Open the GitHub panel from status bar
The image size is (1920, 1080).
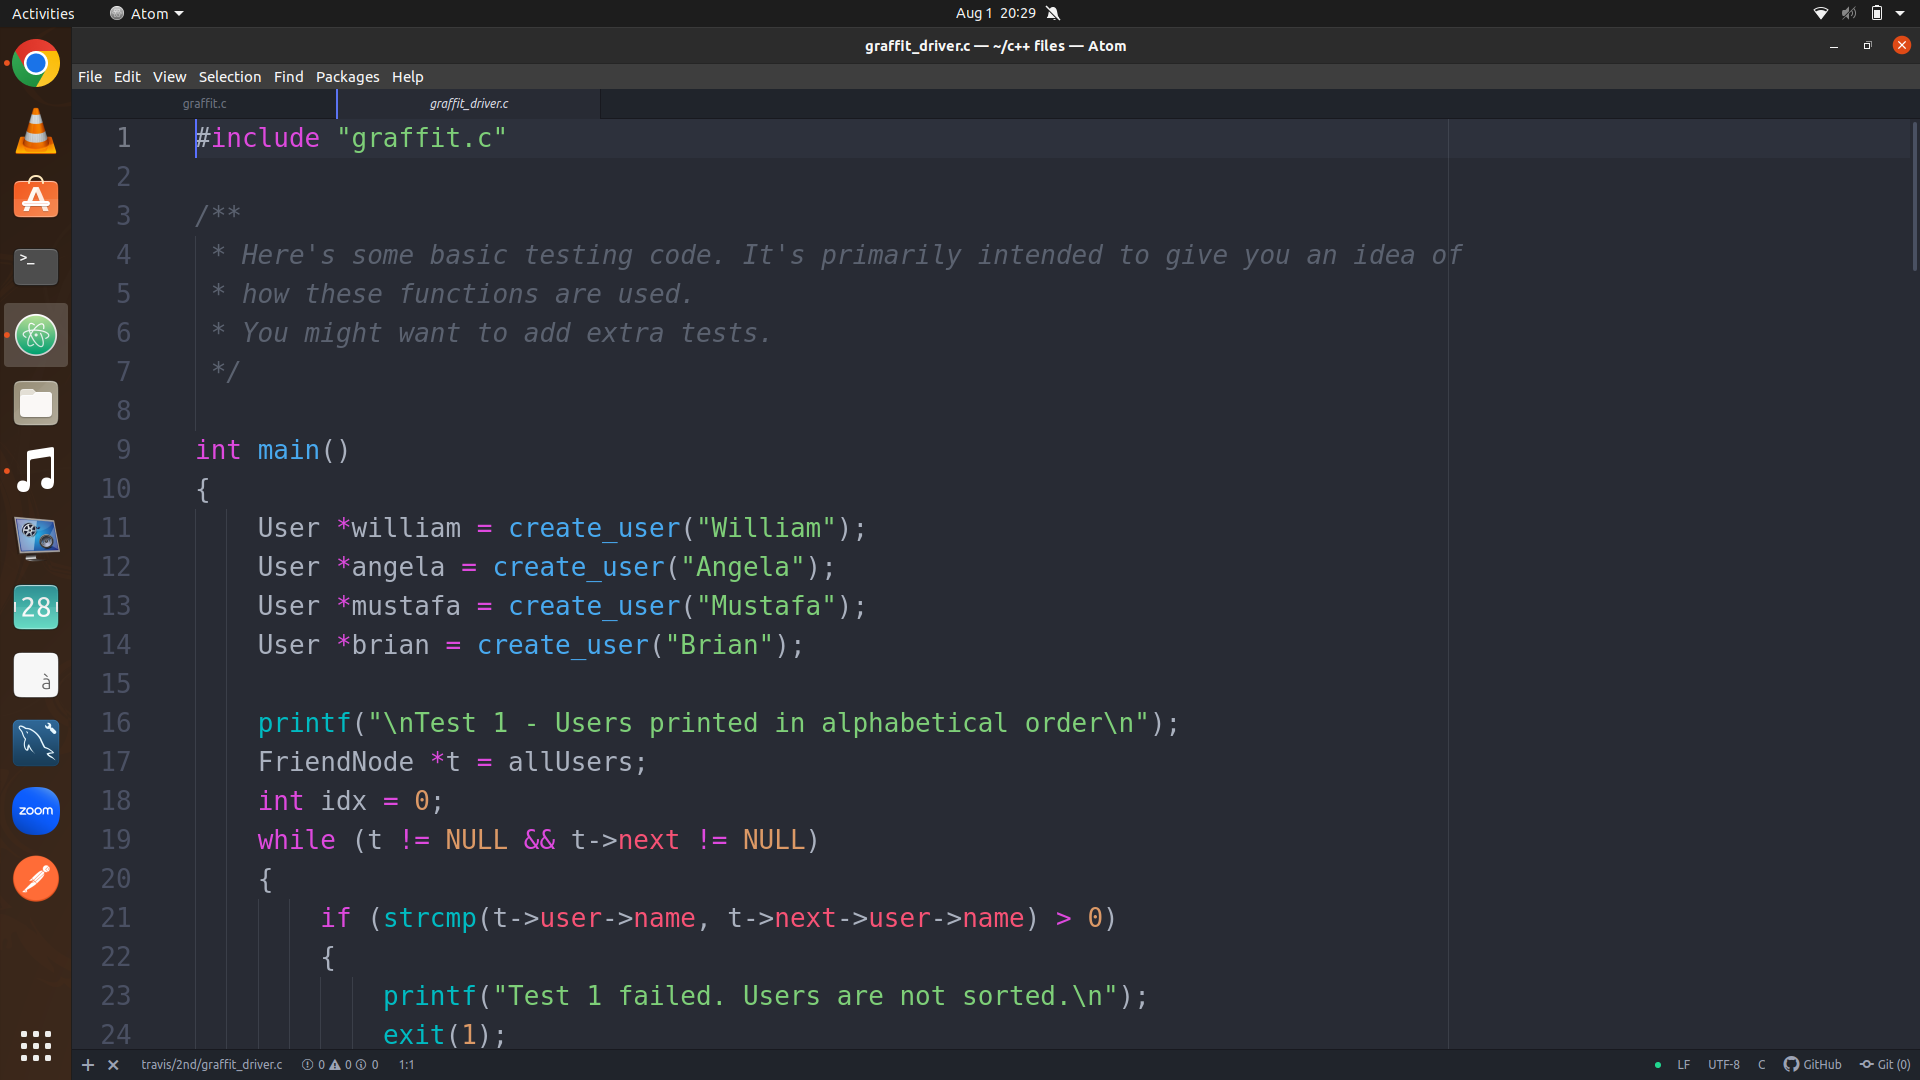click(1812, 1065)
